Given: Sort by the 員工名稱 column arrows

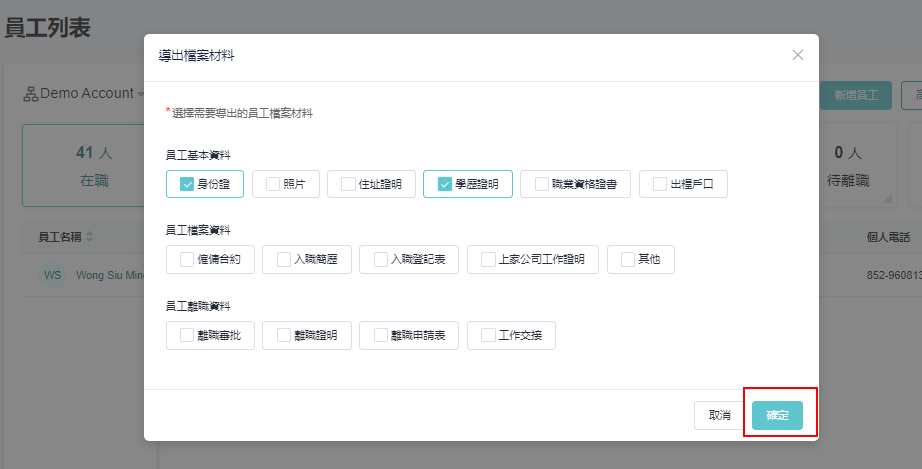Looking at the screenshot, I should (89, 237).
